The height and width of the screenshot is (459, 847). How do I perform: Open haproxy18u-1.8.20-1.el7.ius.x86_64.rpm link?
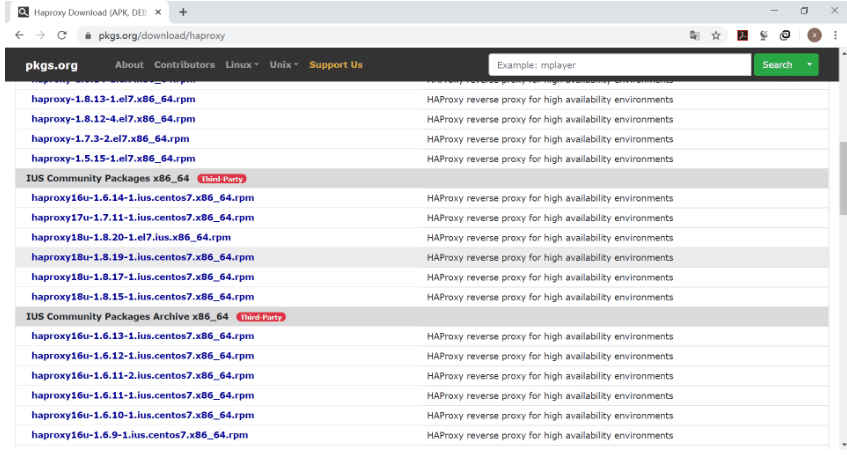coord(131,237)
